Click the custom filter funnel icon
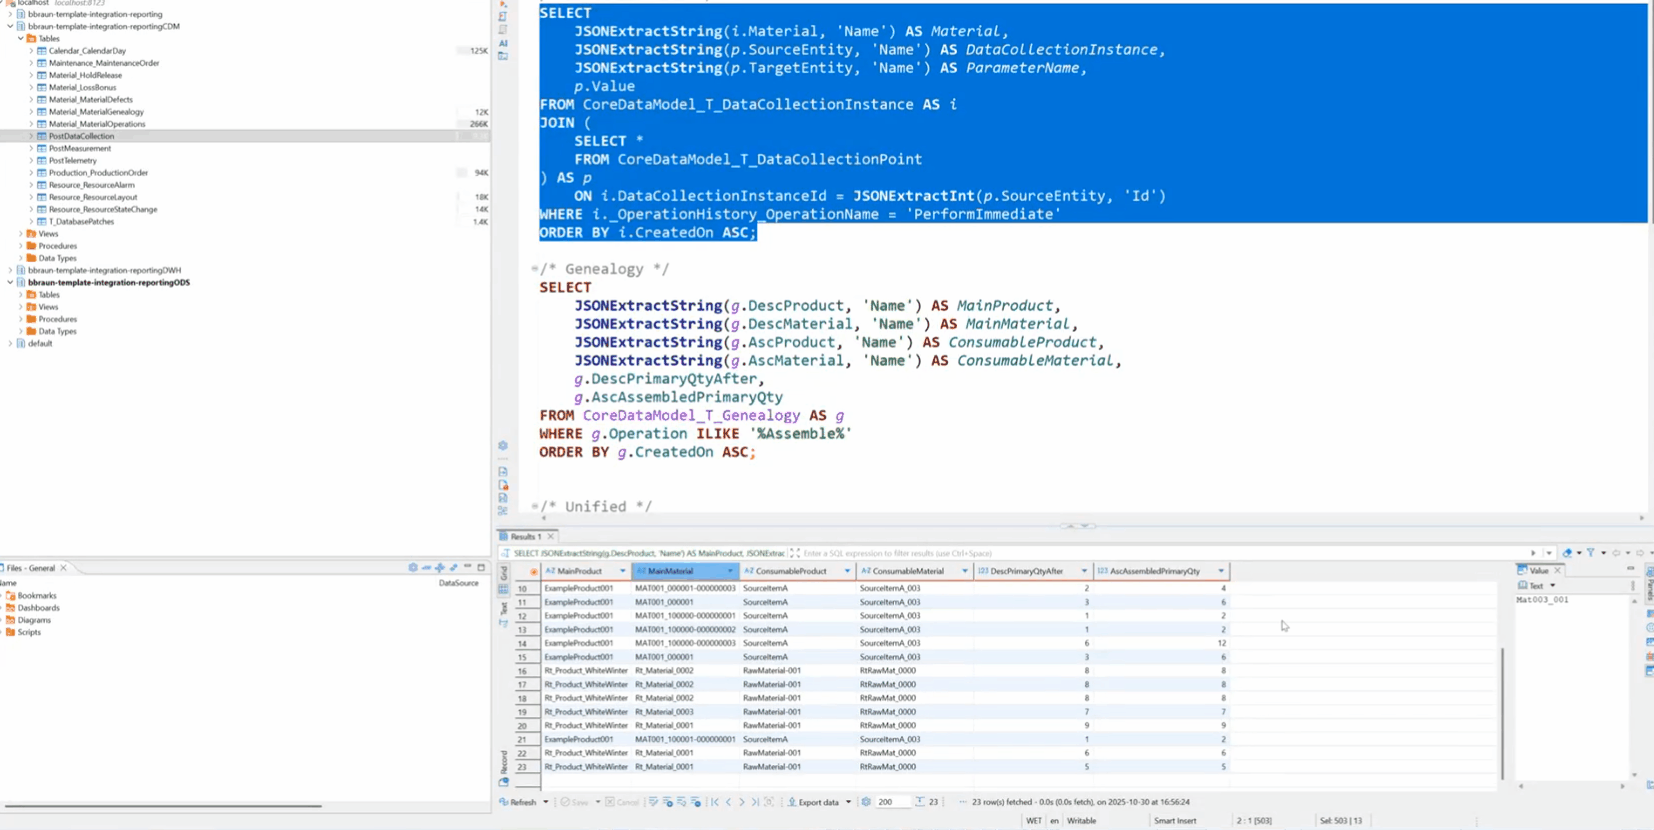This screenshot has height=830, width=1654. pyautogui.click(x=1591, y=553)
